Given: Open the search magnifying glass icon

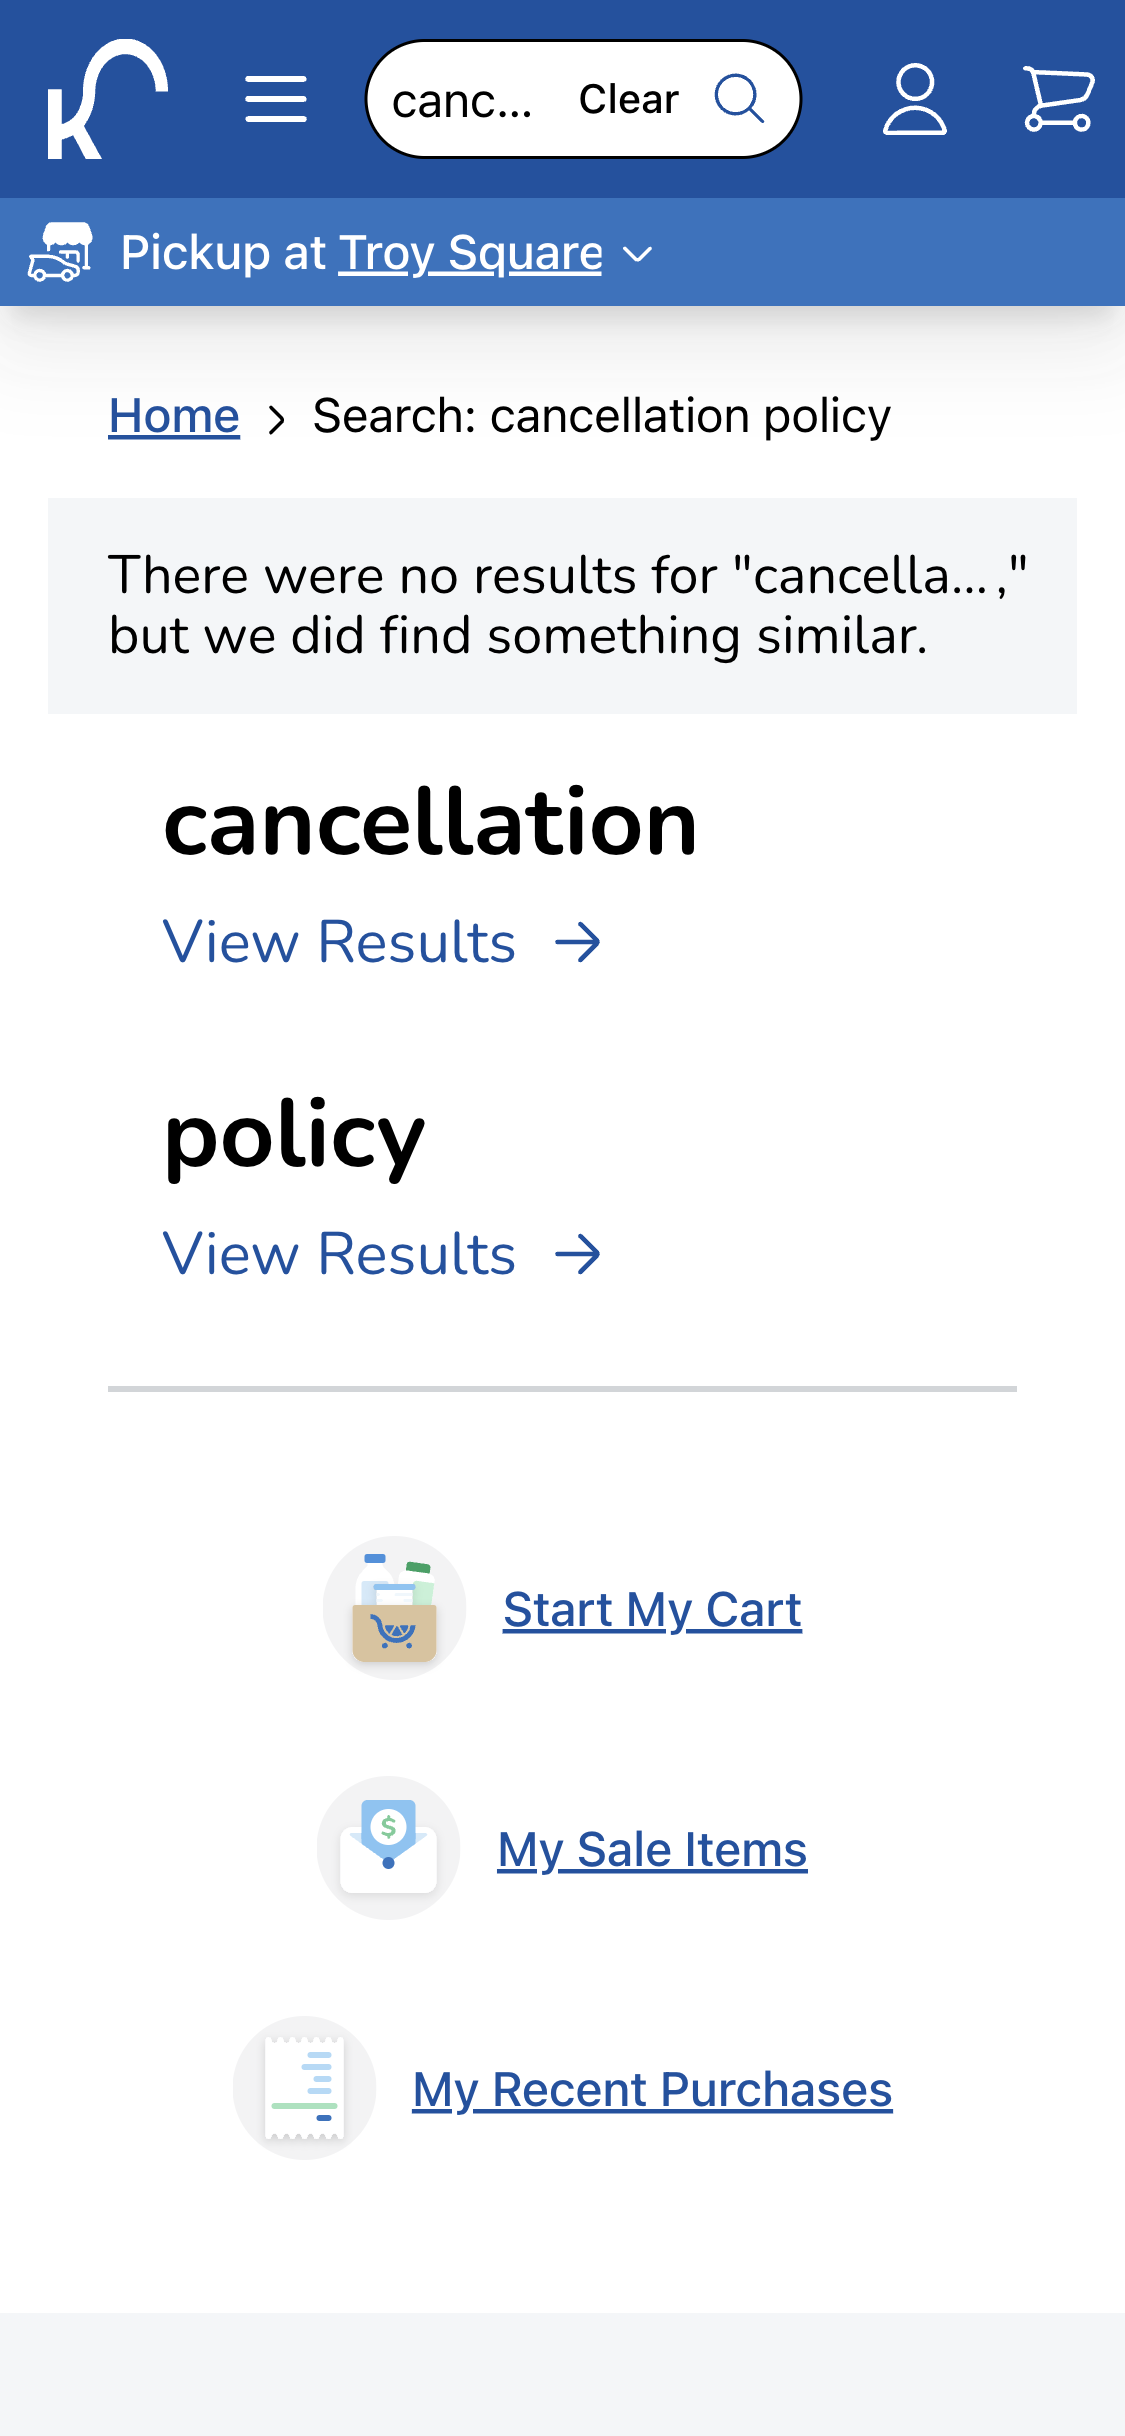Looking at the screenshot, I should click(x=740, y=98).
